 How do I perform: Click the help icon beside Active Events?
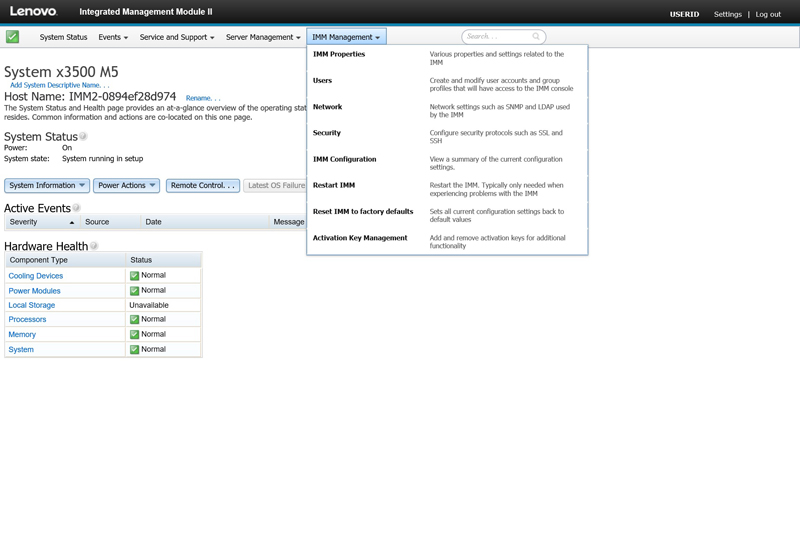coord(76,208)
